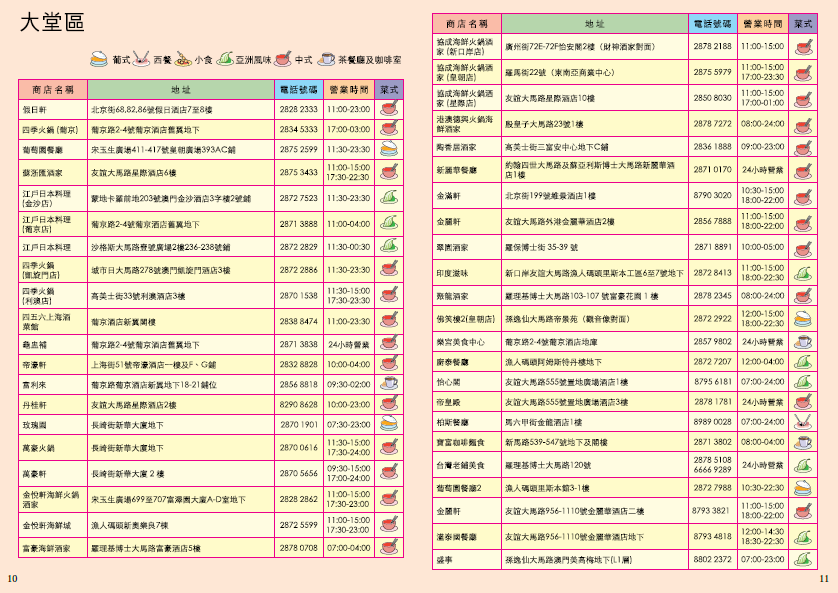Click the 葡式 Portuguese dish legend icon
Viewport: 838px width, 593px height.
point(99,59)
